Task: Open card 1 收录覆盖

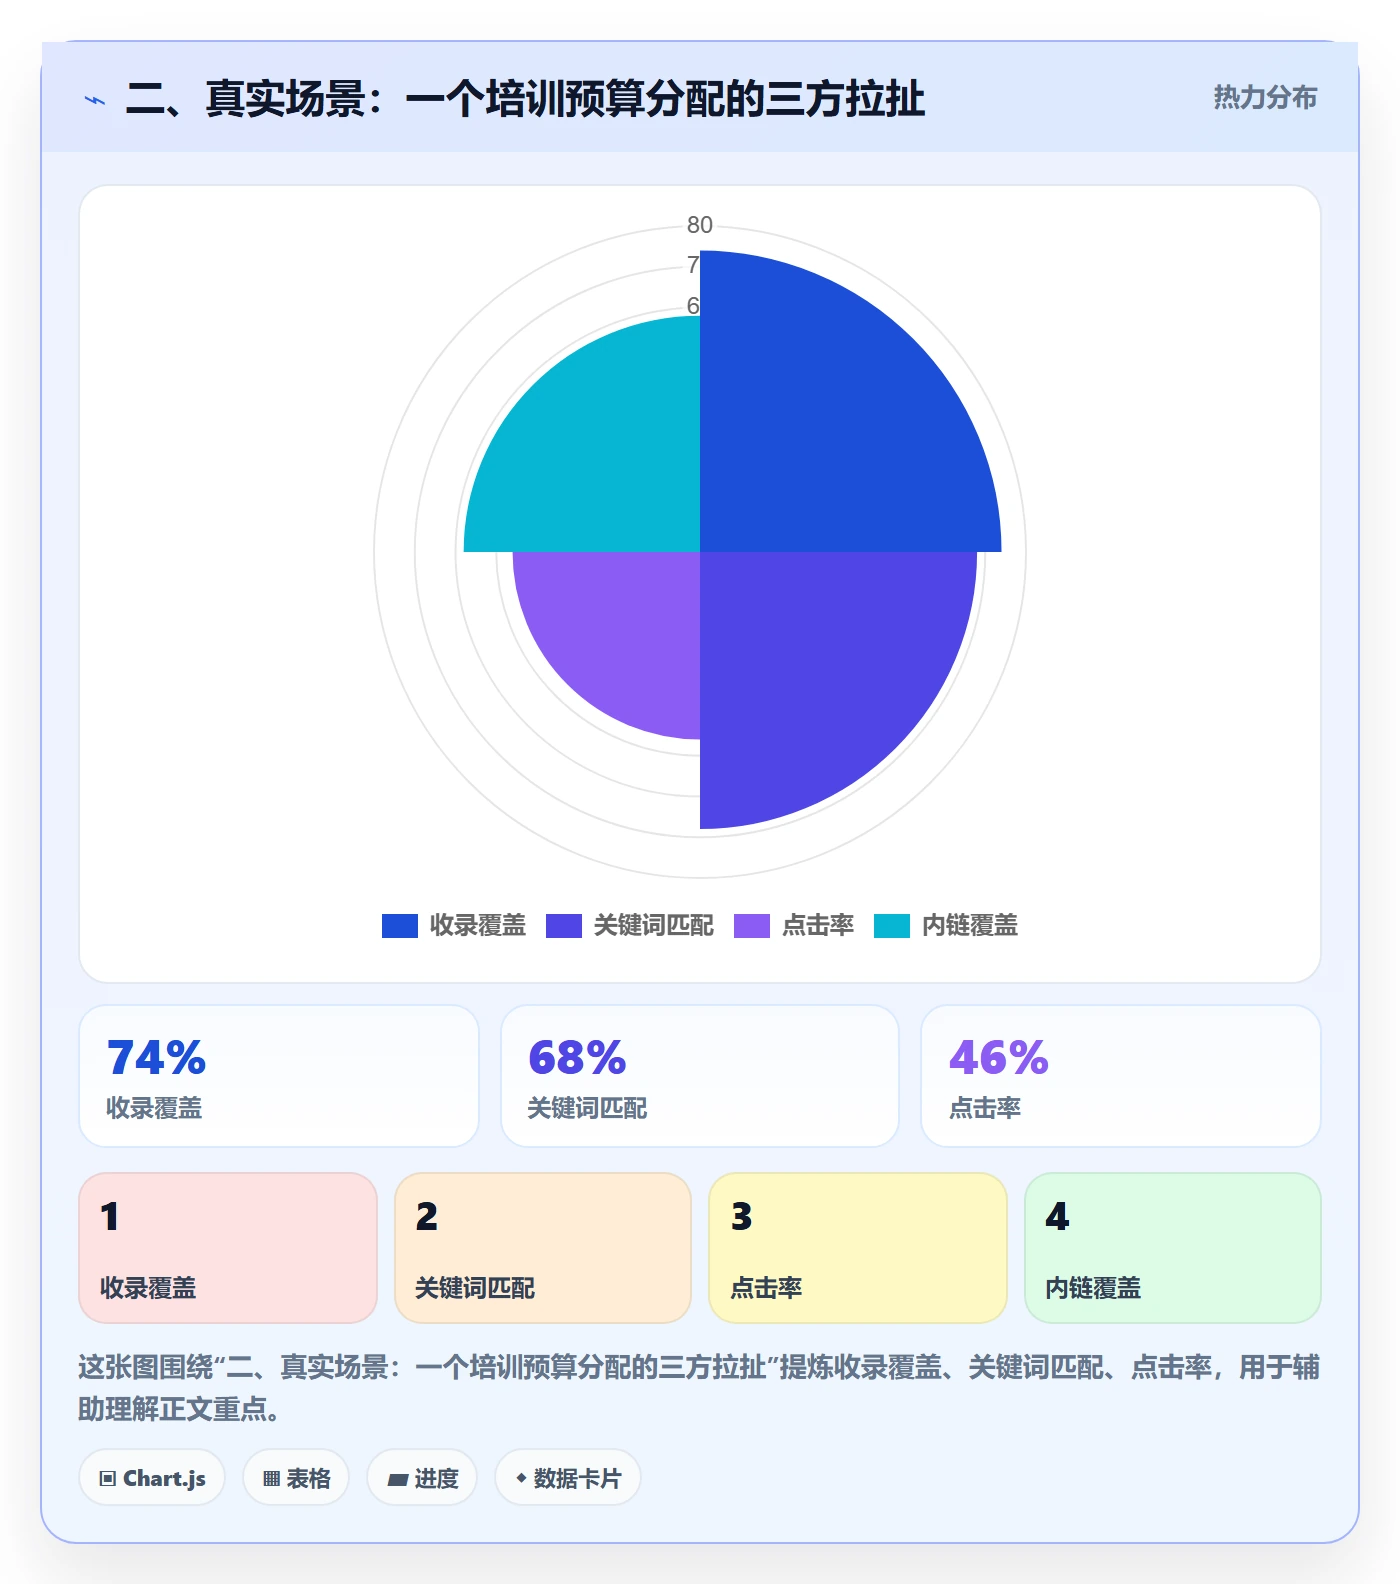Action: pos(228,1248)
